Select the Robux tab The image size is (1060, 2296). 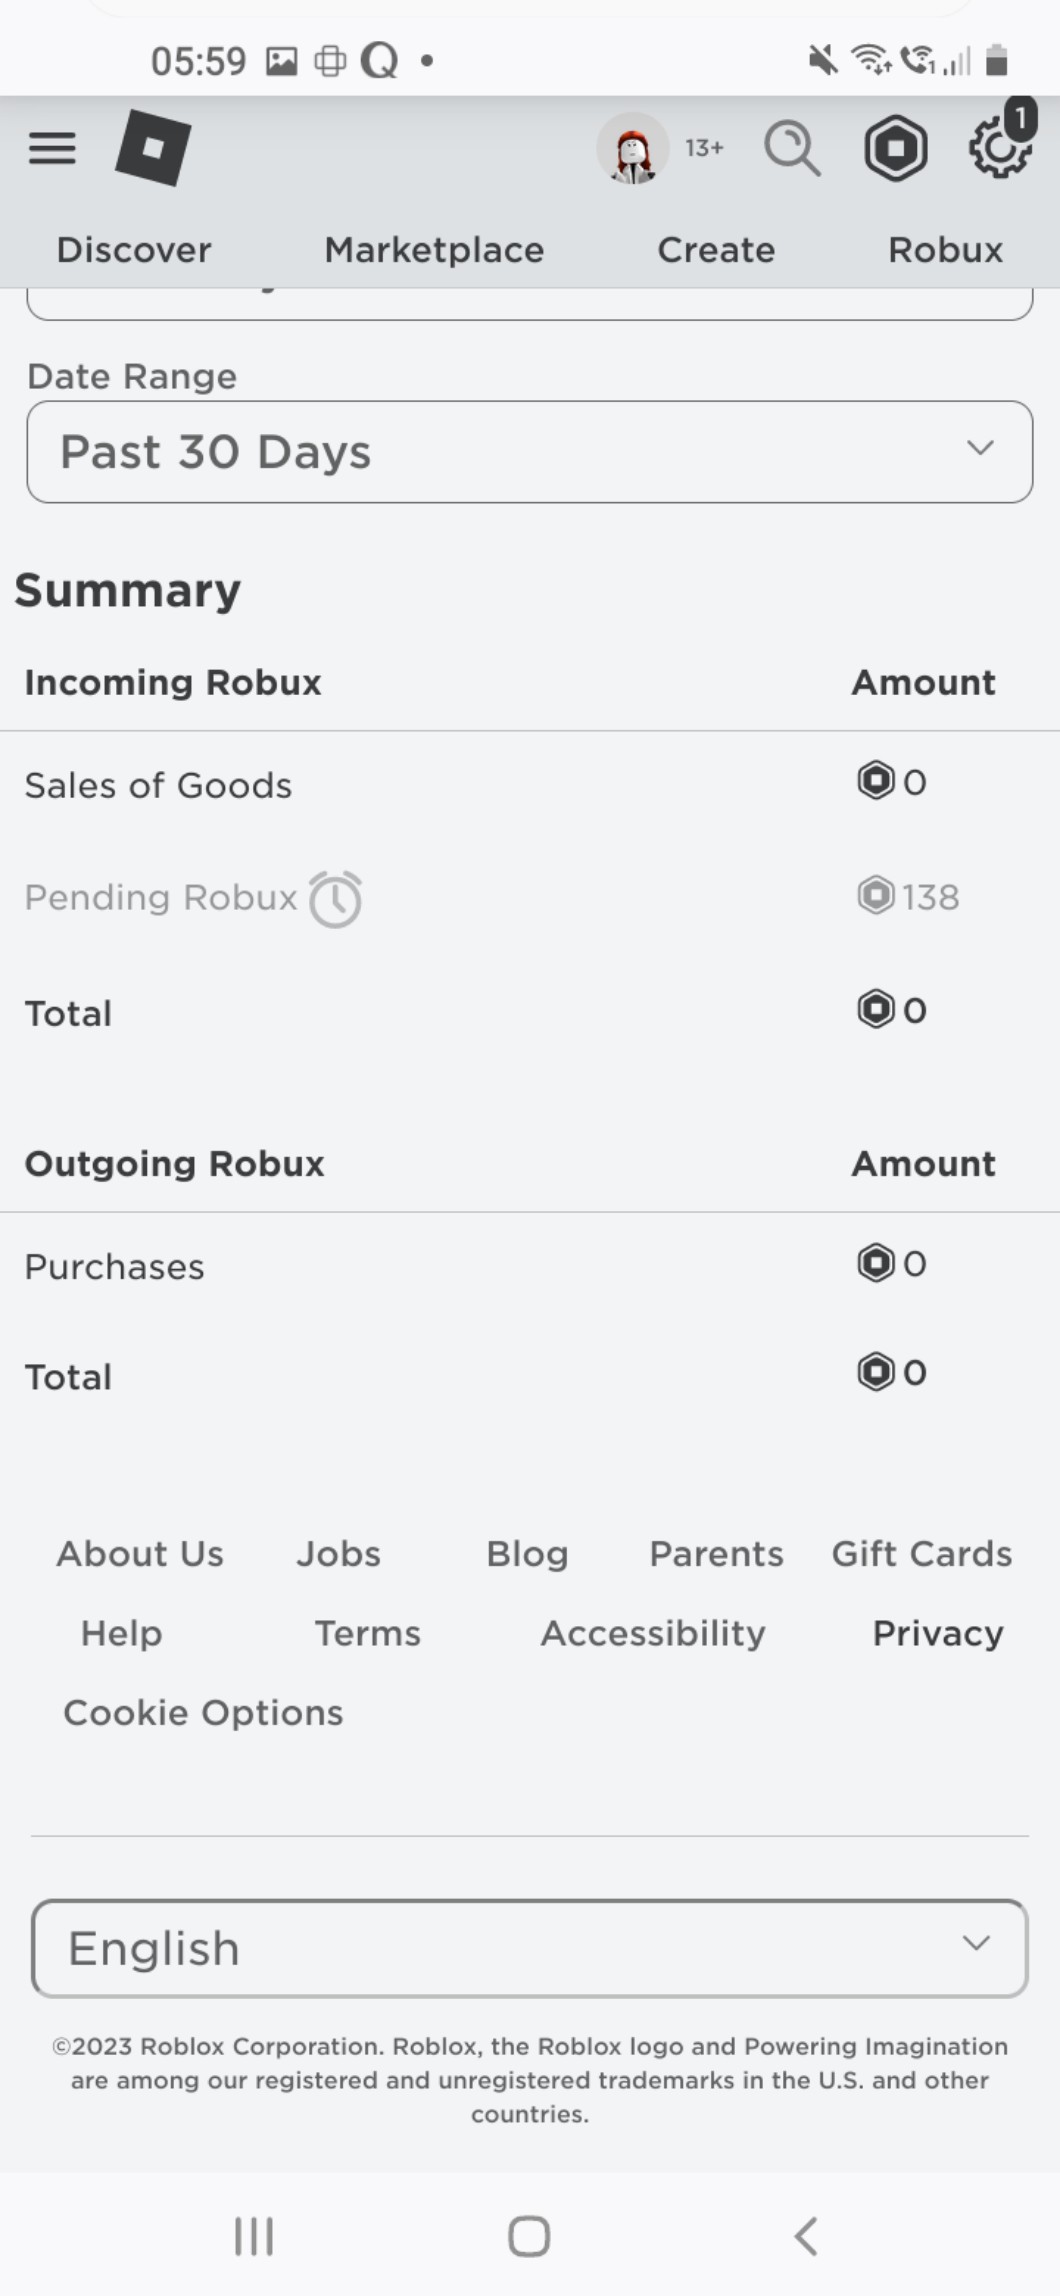pyautogui.click(x=945, y=250)
